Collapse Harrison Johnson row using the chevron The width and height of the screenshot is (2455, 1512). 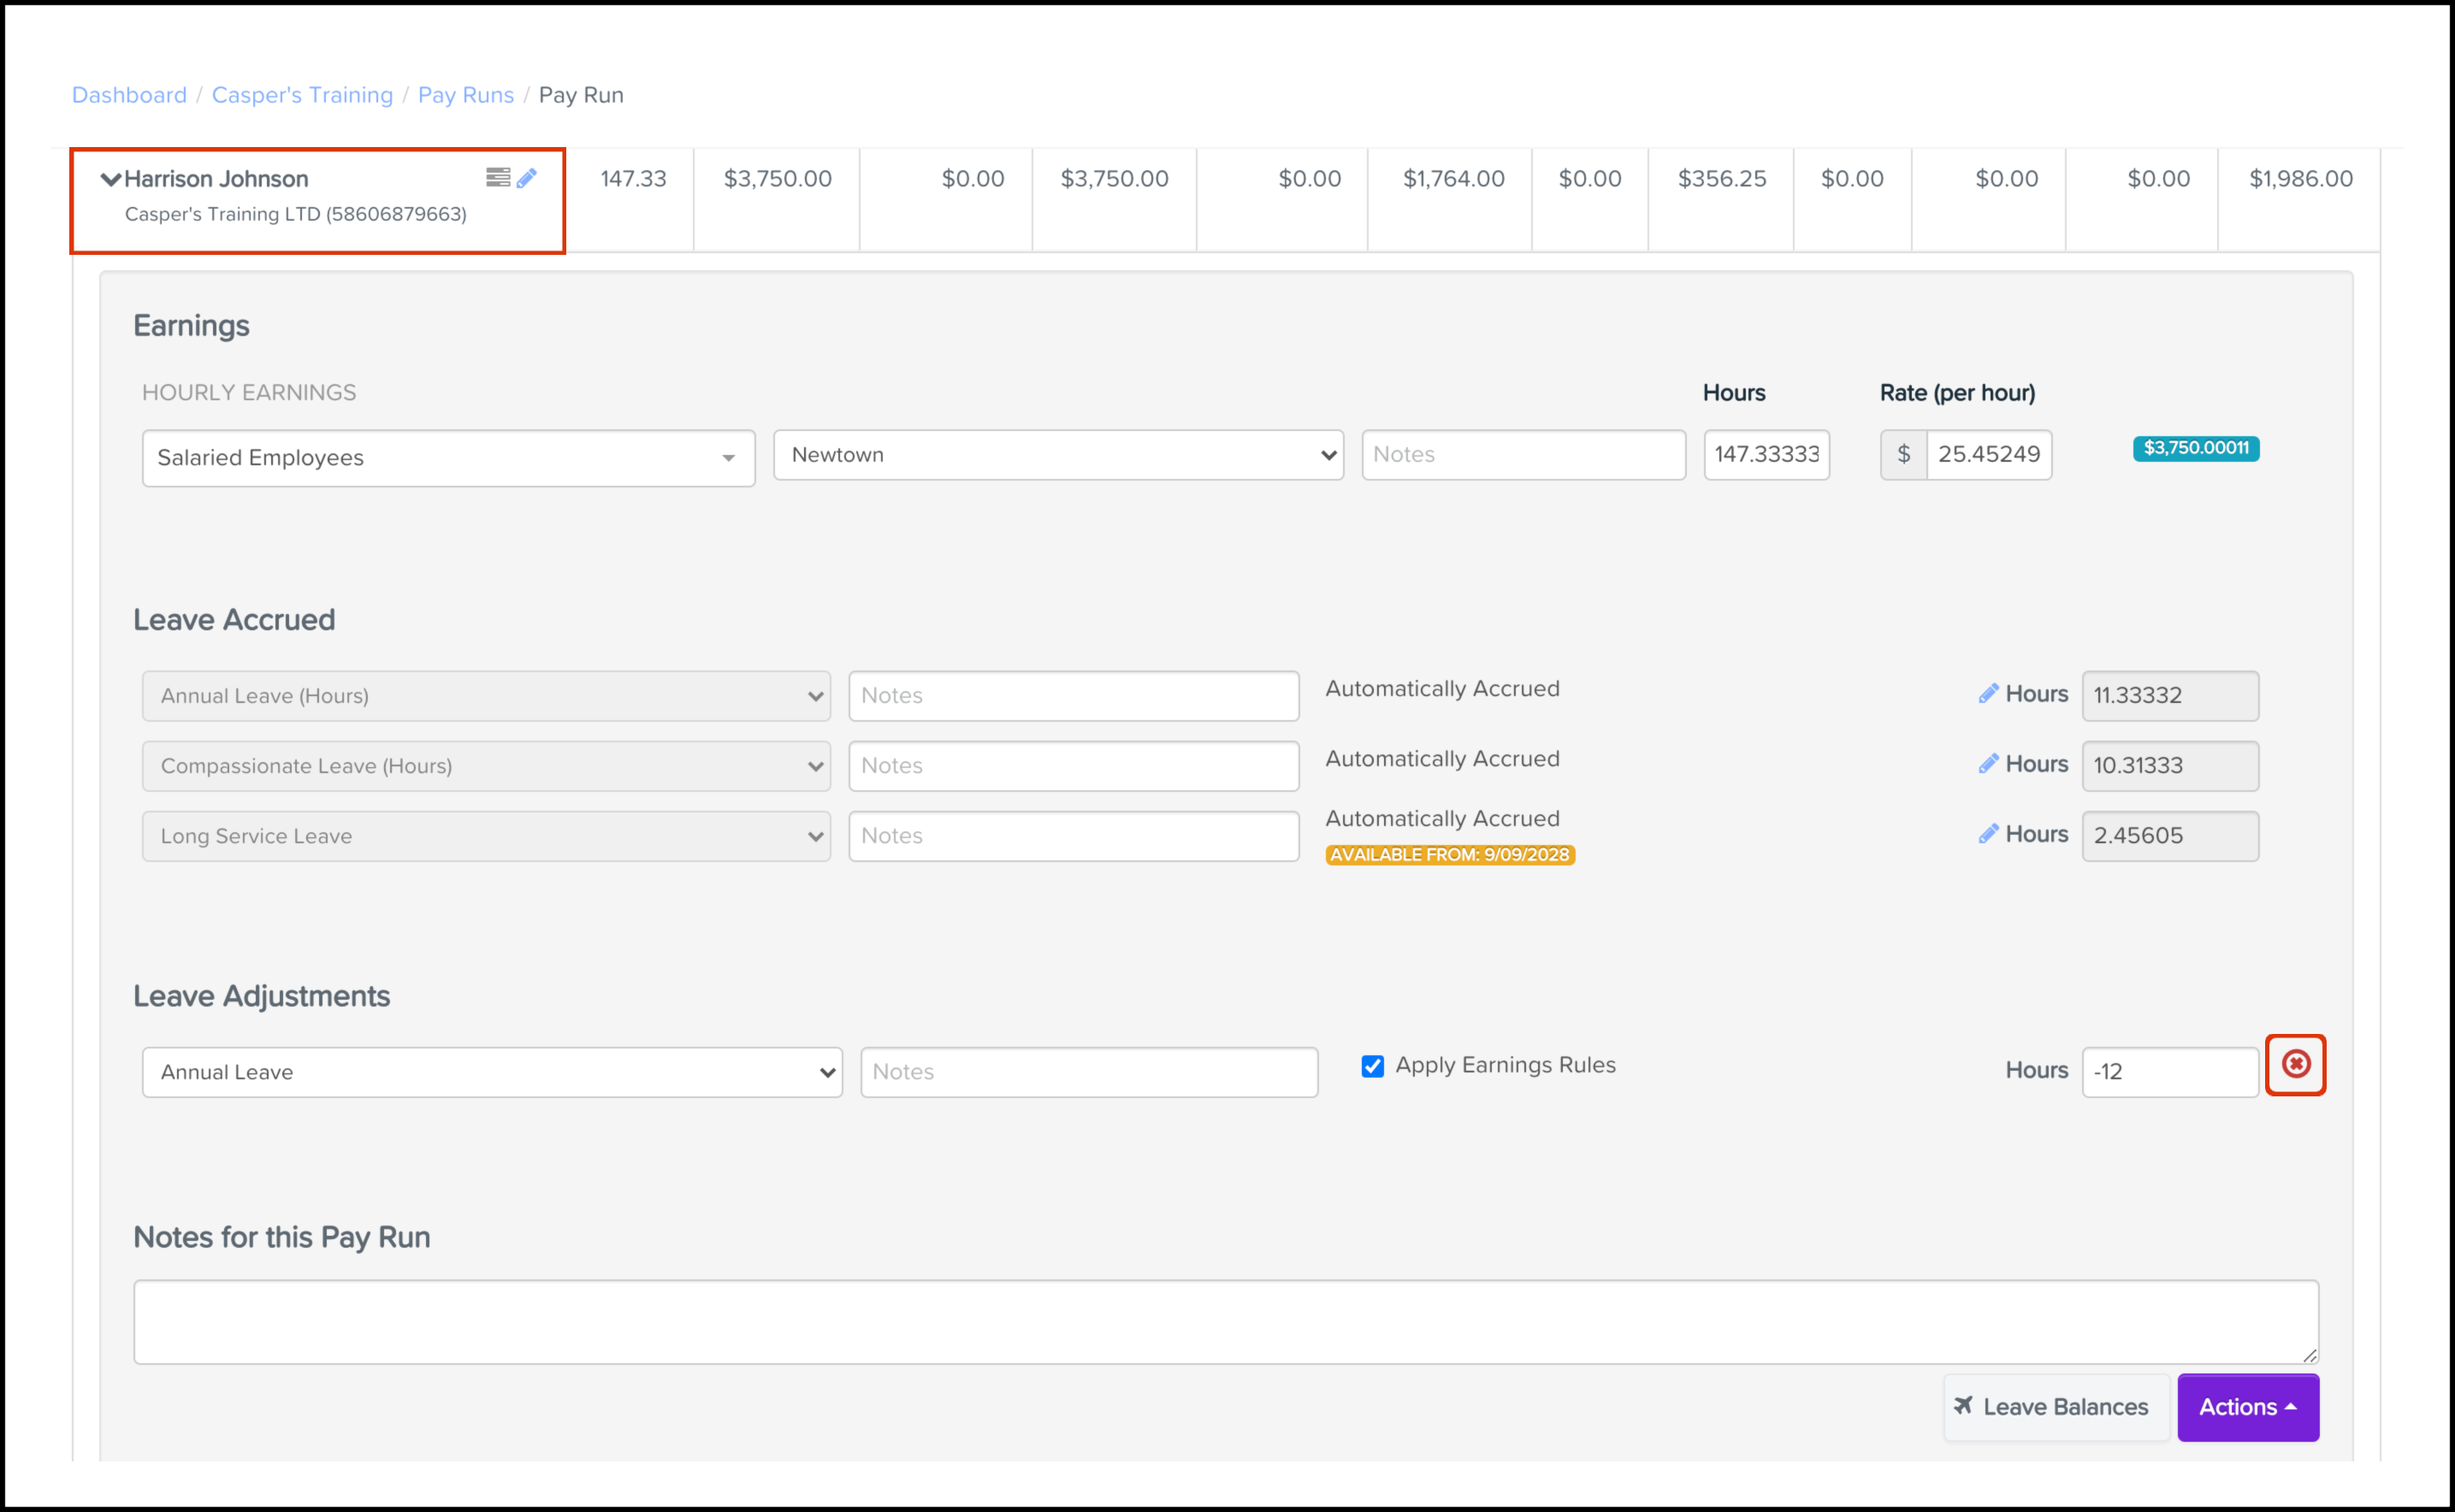pos(110,179)
